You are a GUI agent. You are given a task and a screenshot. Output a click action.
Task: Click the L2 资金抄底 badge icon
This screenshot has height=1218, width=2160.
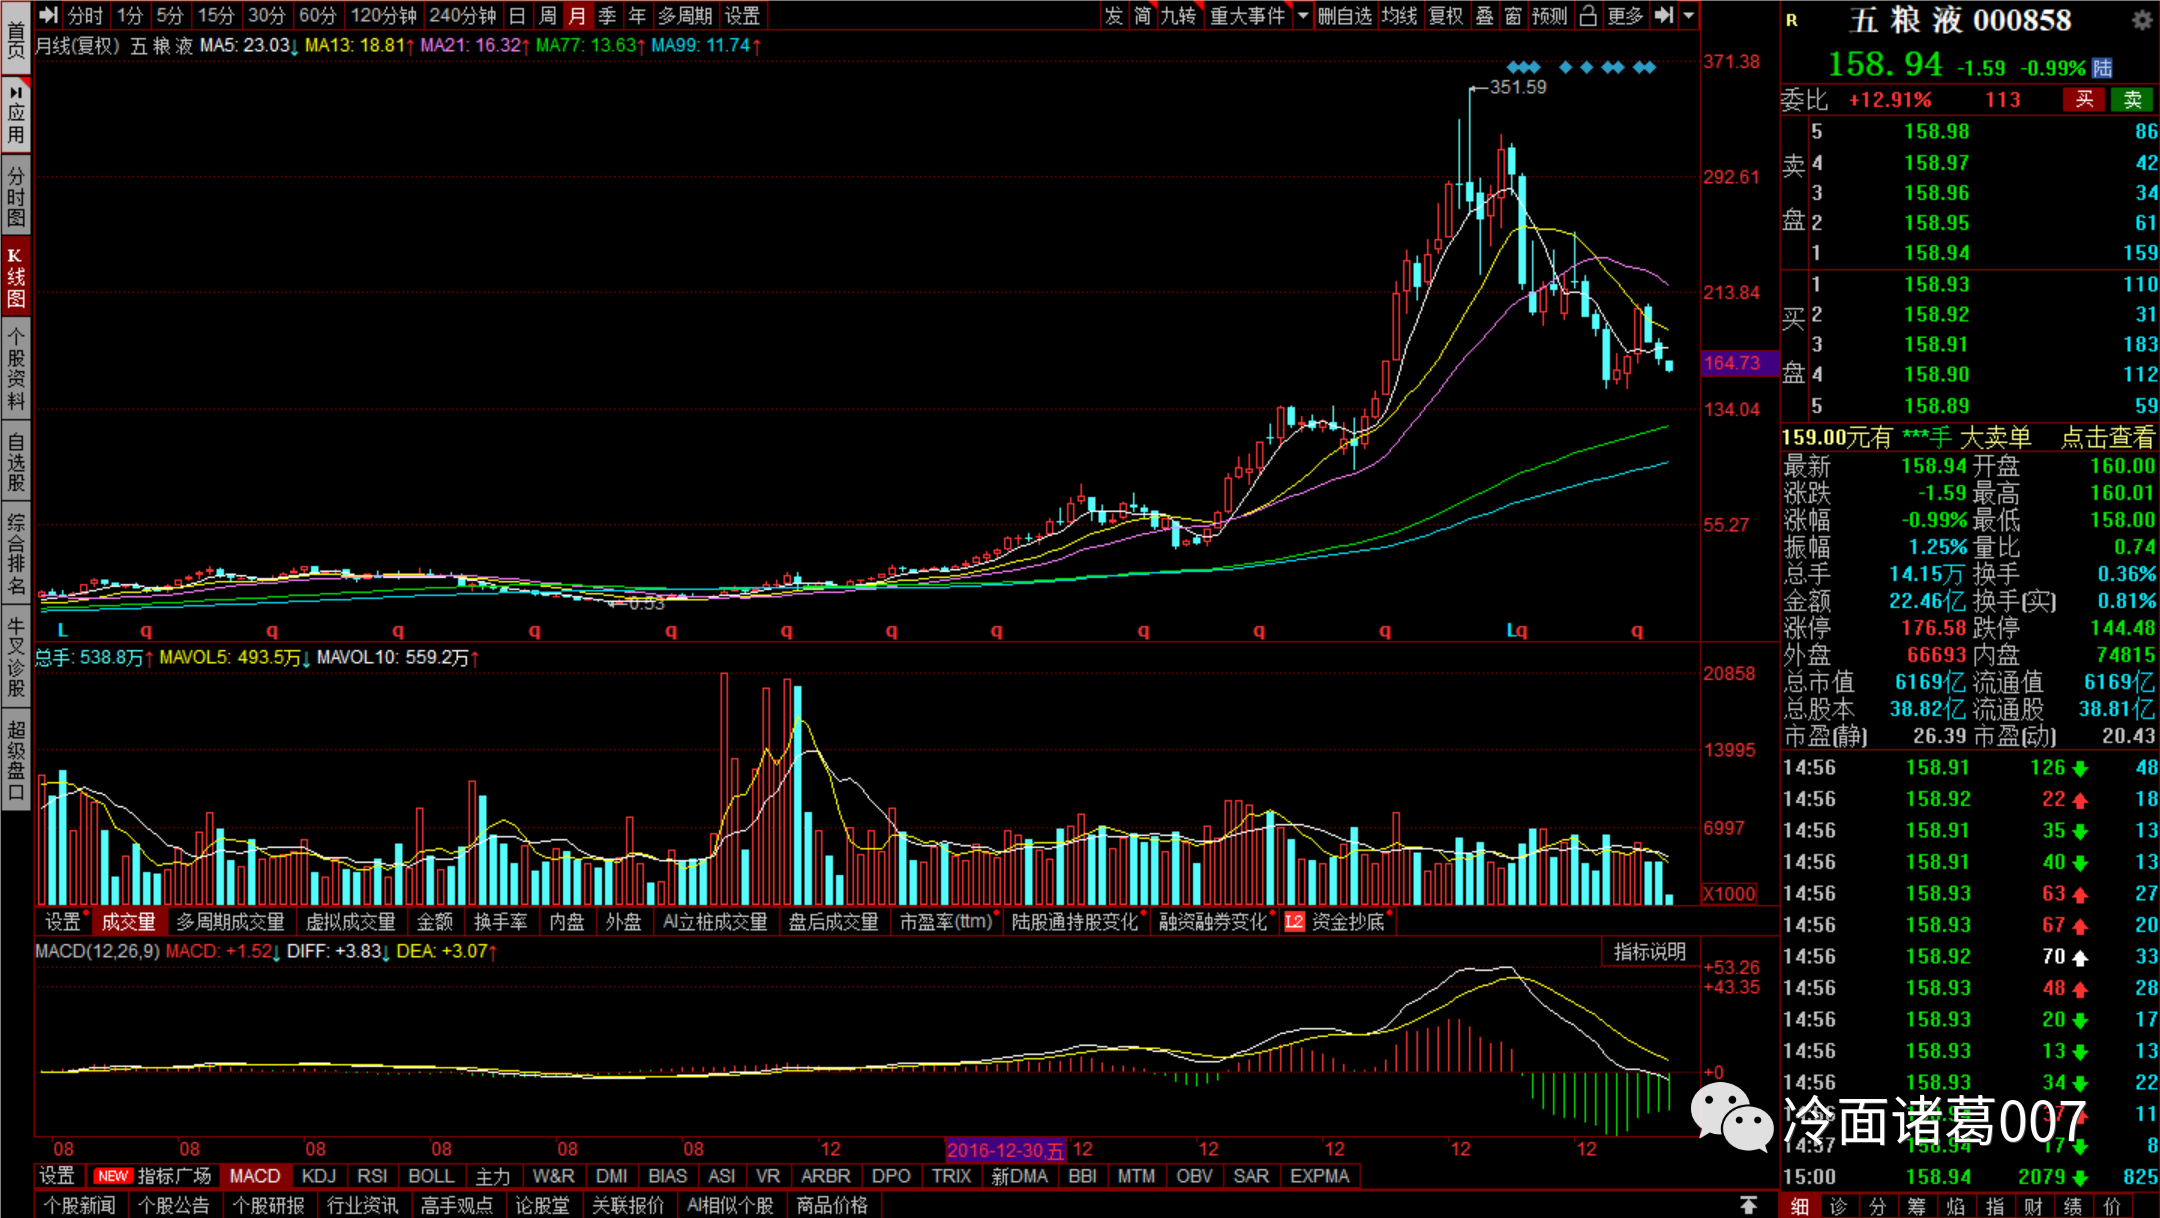click(1294, 922)
